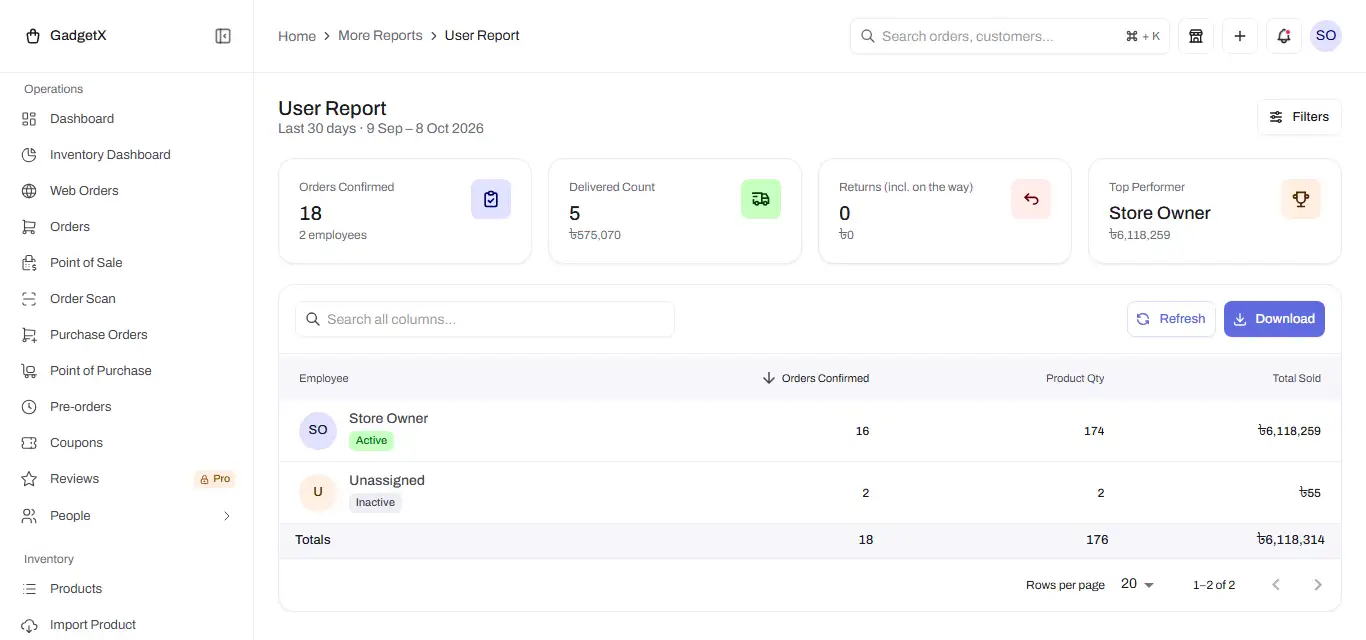Click the Reviews star icon
Viewport: 1366px width, 640px height.
[x=29, y=479]
